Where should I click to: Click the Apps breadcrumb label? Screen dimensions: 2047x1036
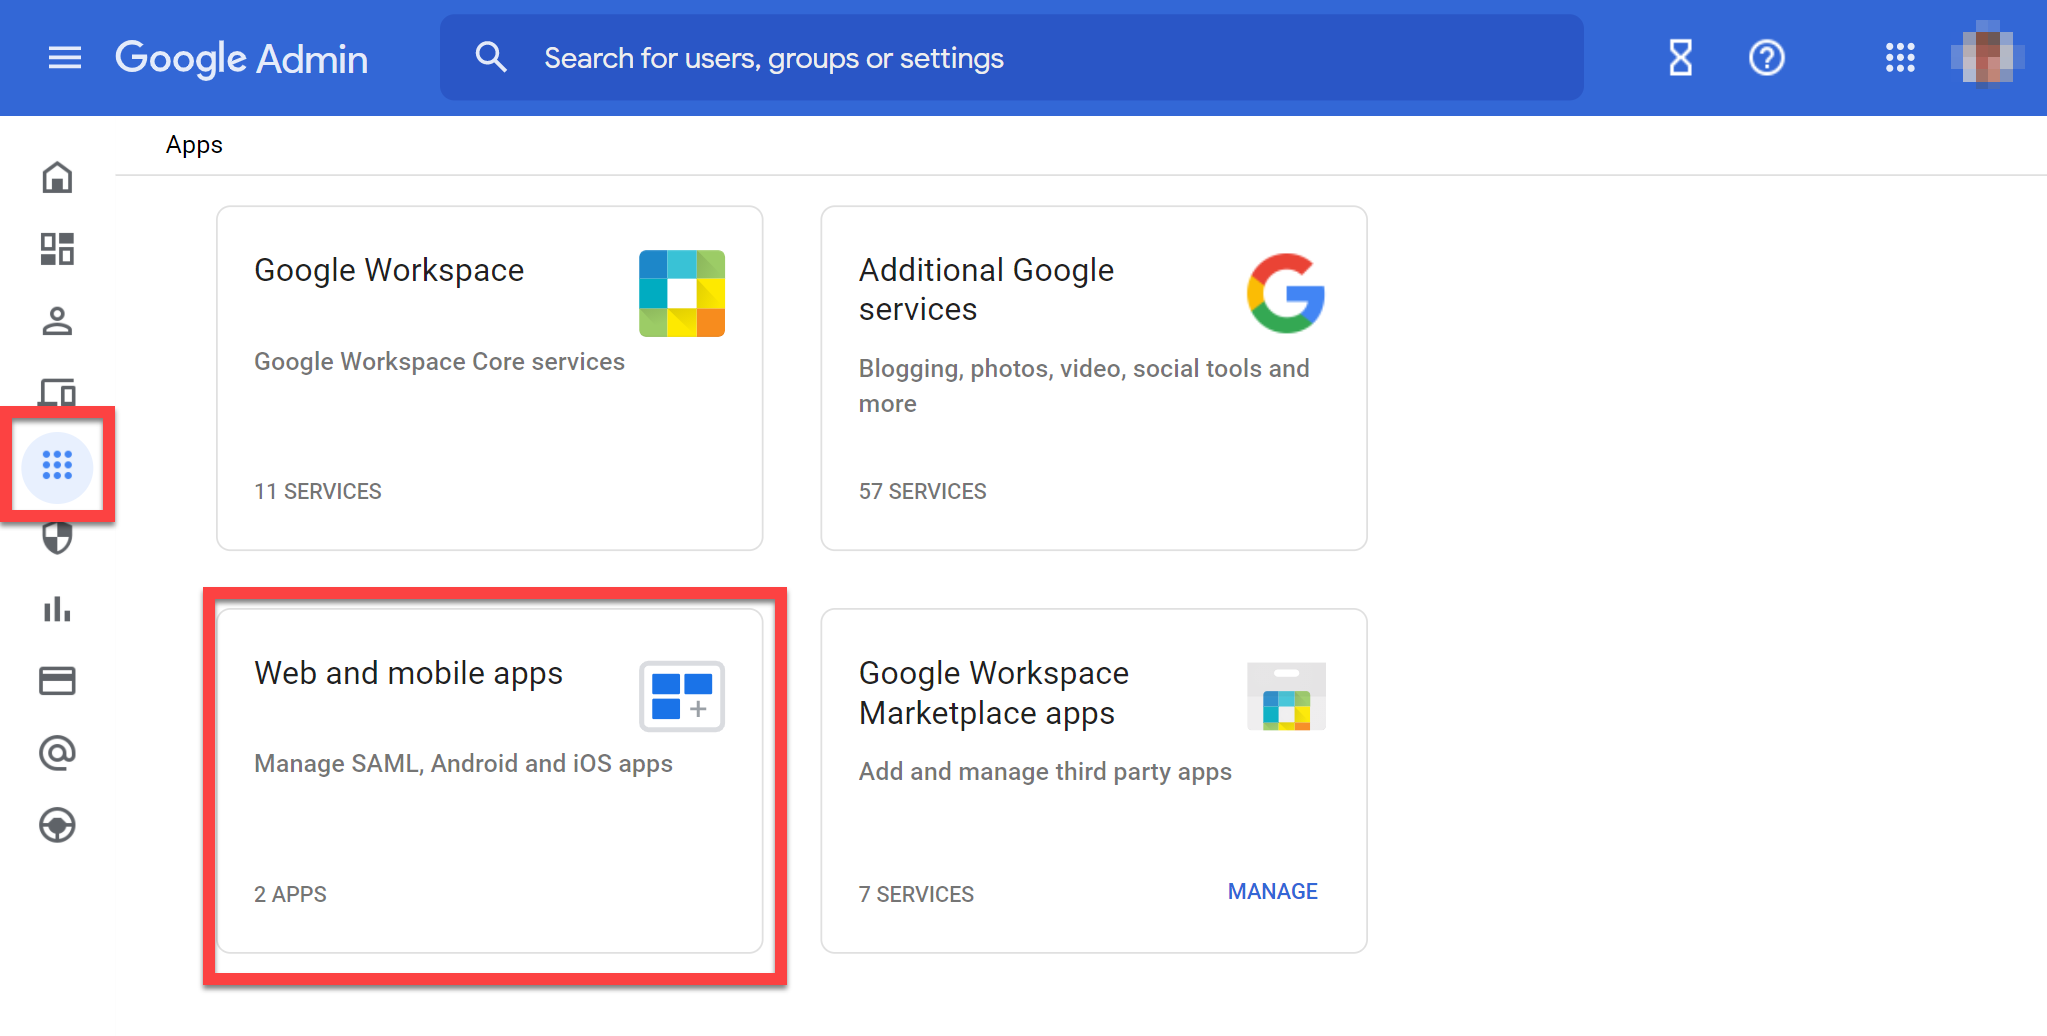point(194,146)
